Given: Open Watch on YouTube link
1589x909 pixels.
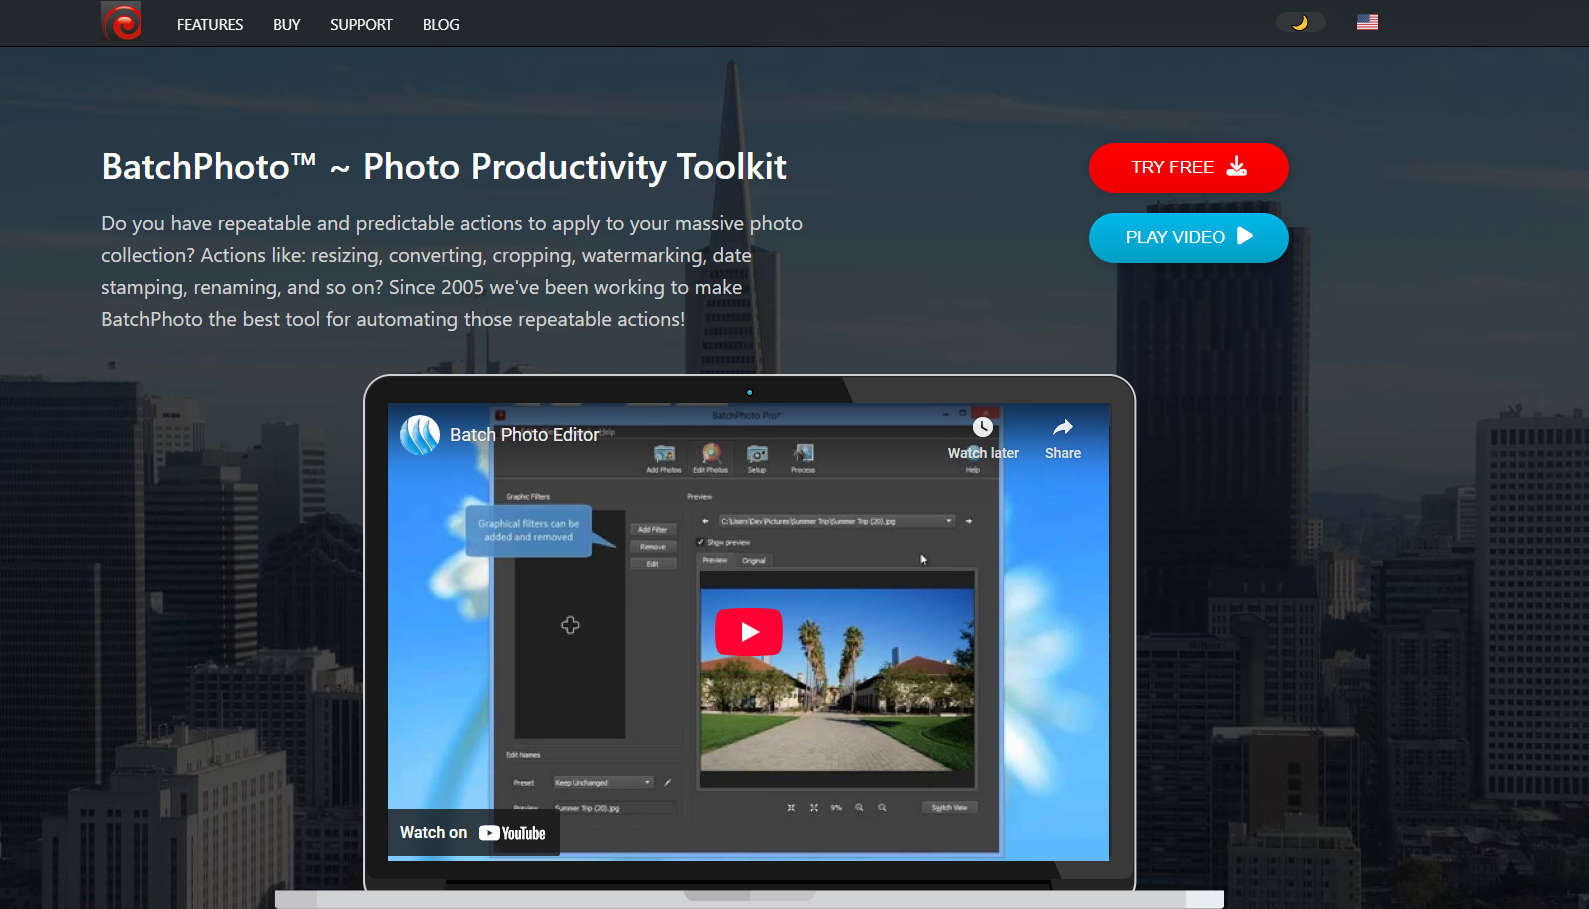Looking at the screenshot, I should 473,833.
